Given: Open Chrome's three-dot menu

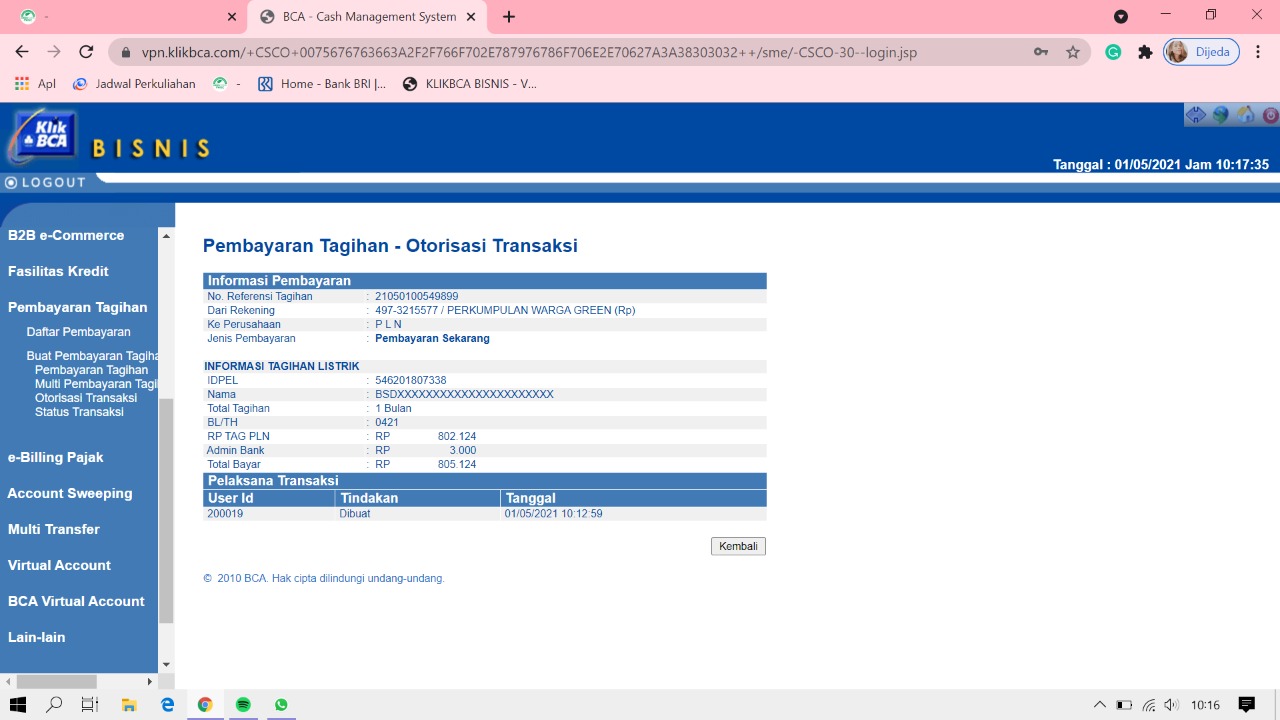Looking at the screenshot, I should pos(1257,52).
